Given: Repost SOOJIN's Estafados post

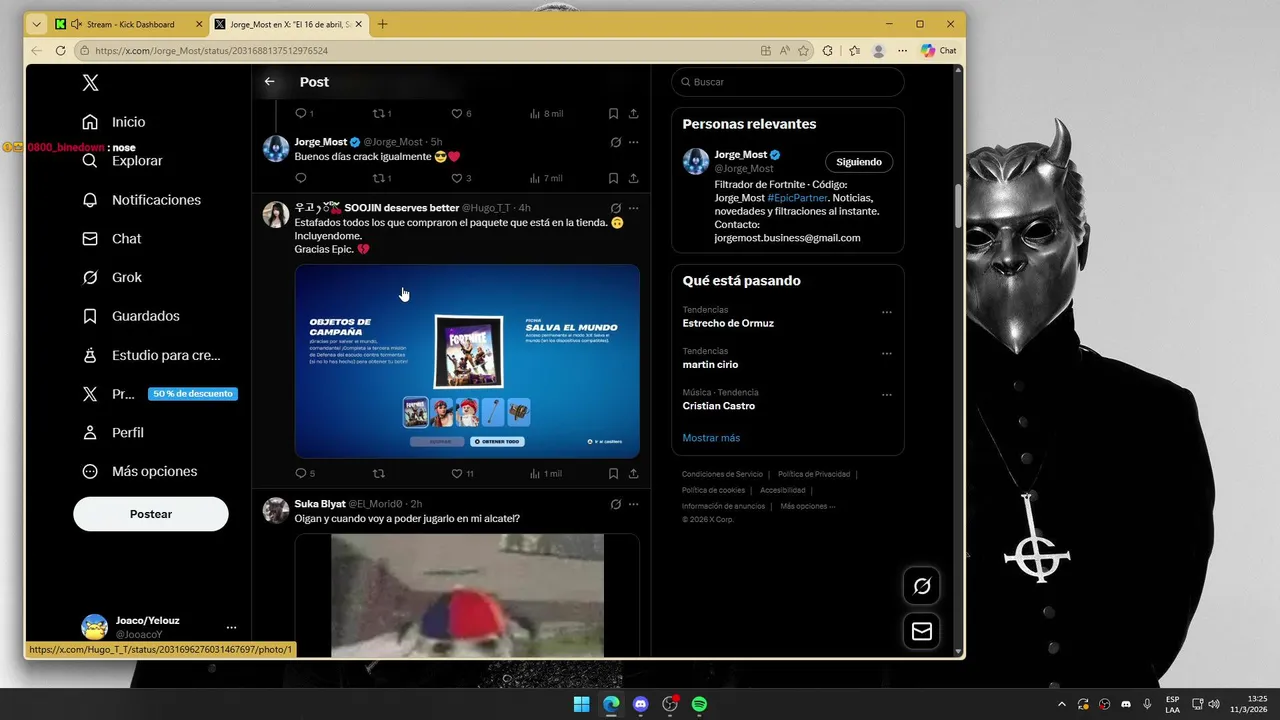Looking at the screenshot, I should [378, 474].
